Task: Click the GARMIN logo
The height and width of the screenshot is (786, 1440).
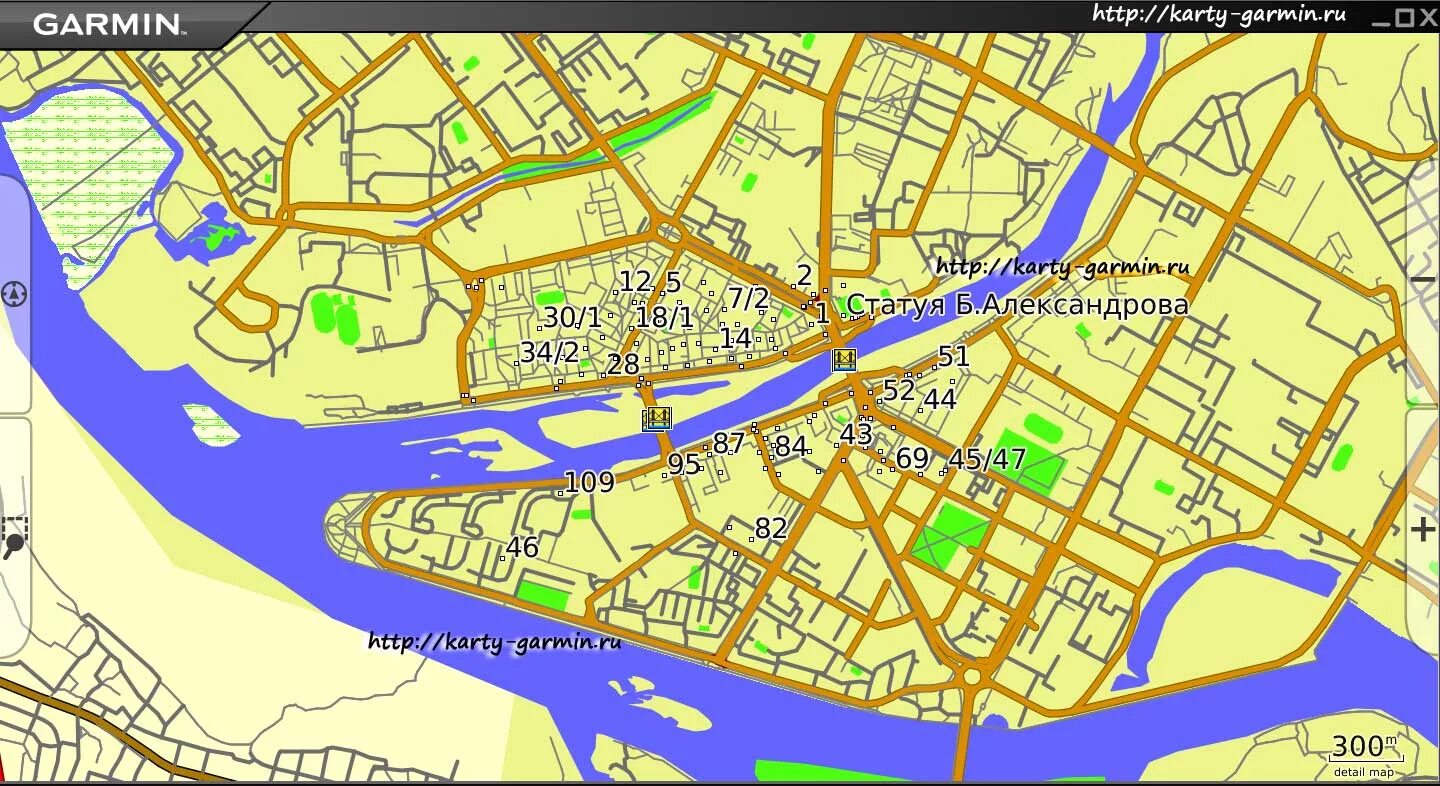Action: click(x=108, y=24)
